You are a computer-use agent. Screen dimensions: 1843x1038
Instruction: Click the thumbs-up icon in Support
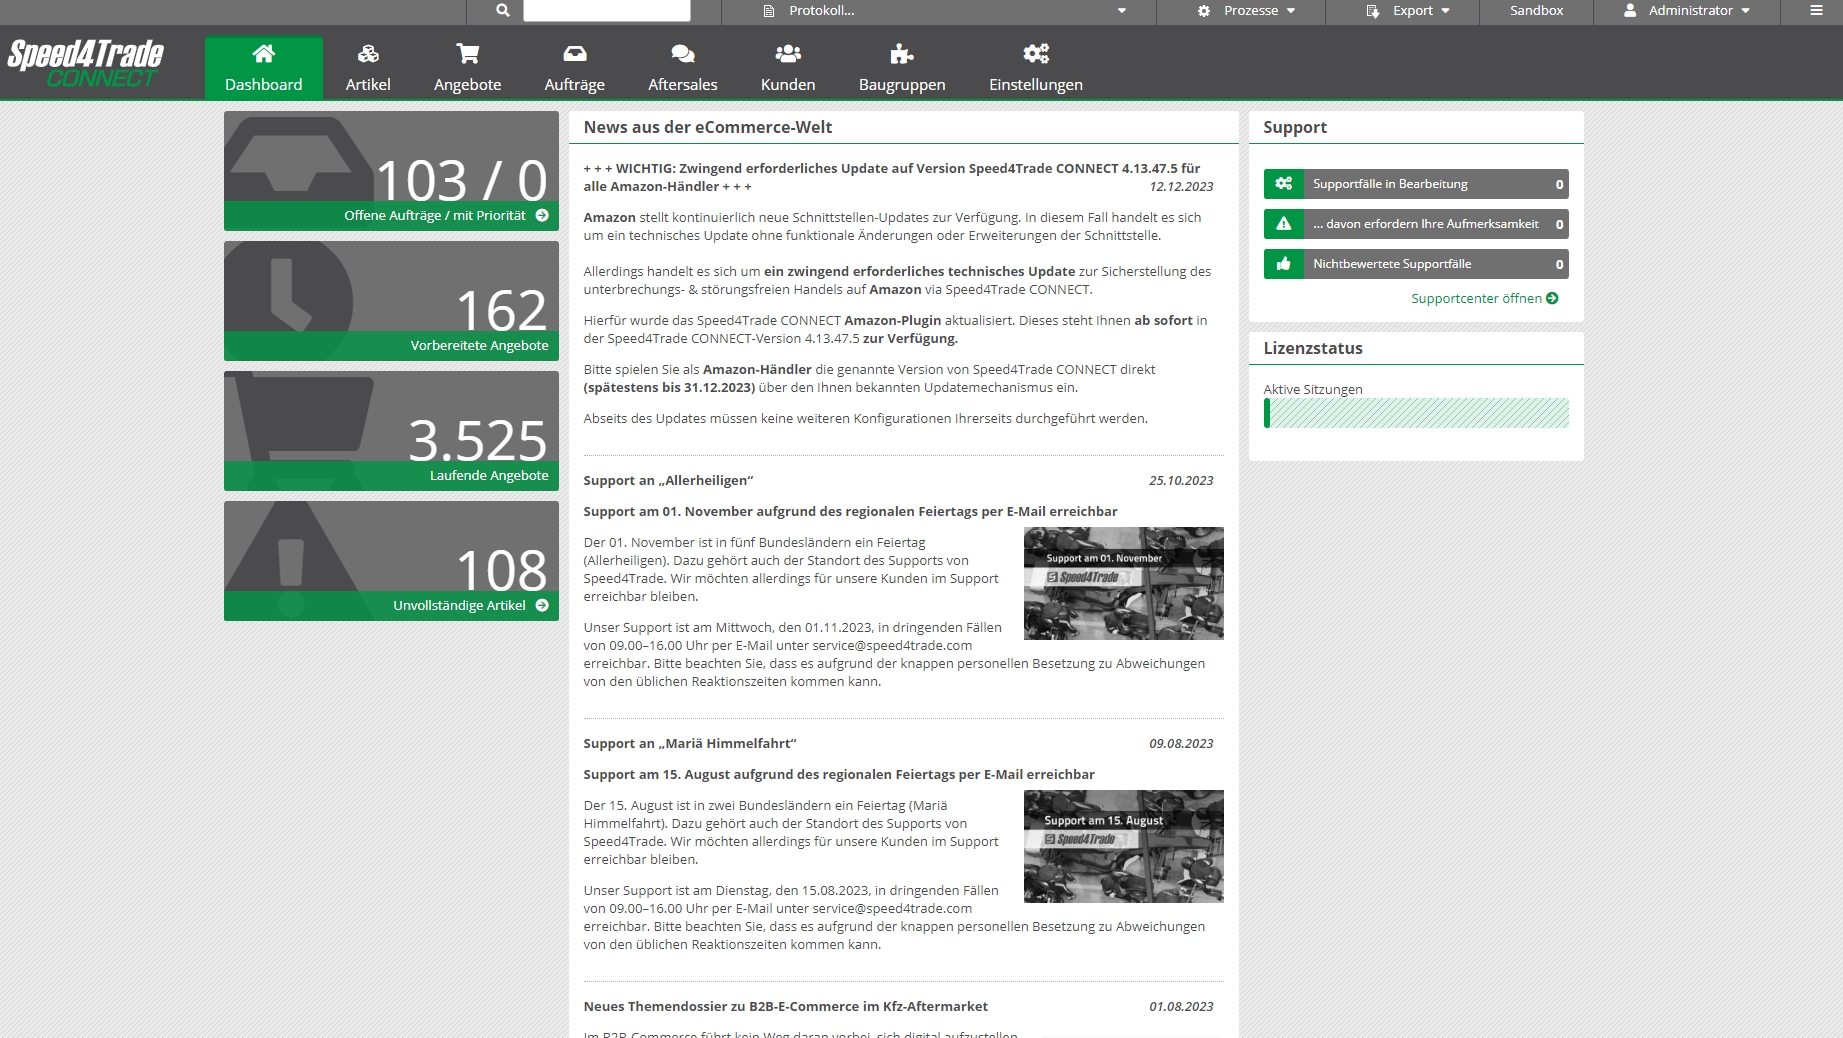tap(1284, 264)
